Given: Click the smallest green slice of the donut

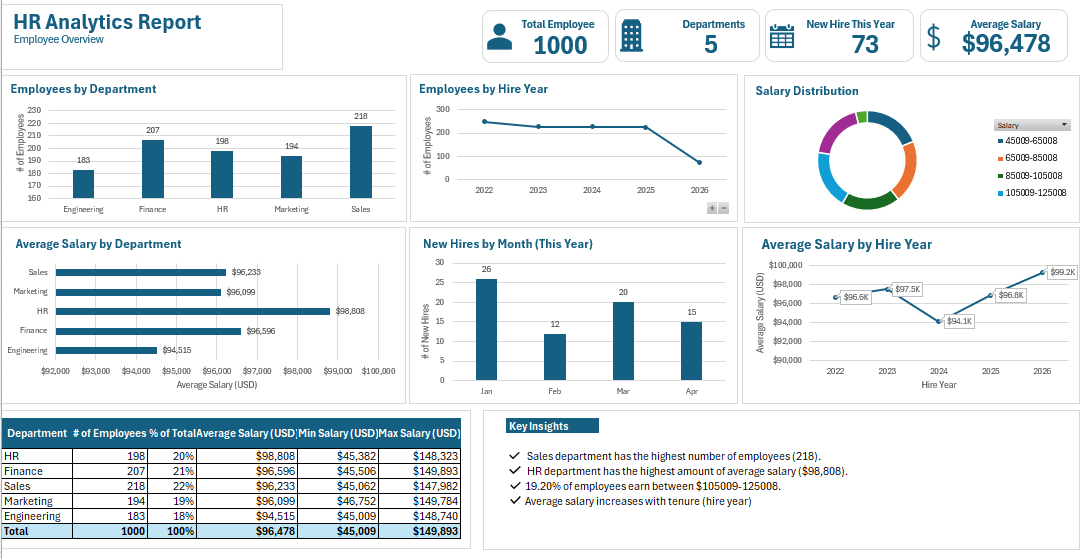Looking at the screenshot, I should click(862, 116).
